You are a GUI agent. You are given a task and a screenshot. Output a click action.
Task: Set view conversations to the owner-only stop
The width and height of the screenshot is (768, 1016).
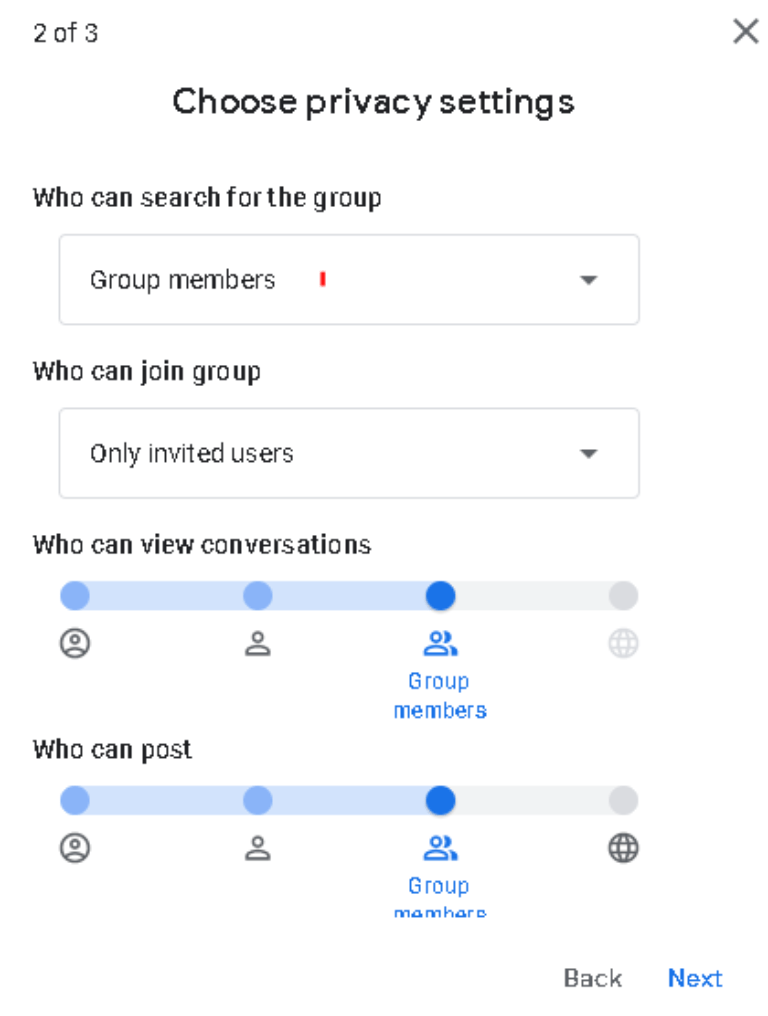pyautogui.click(x=75, y=595)
